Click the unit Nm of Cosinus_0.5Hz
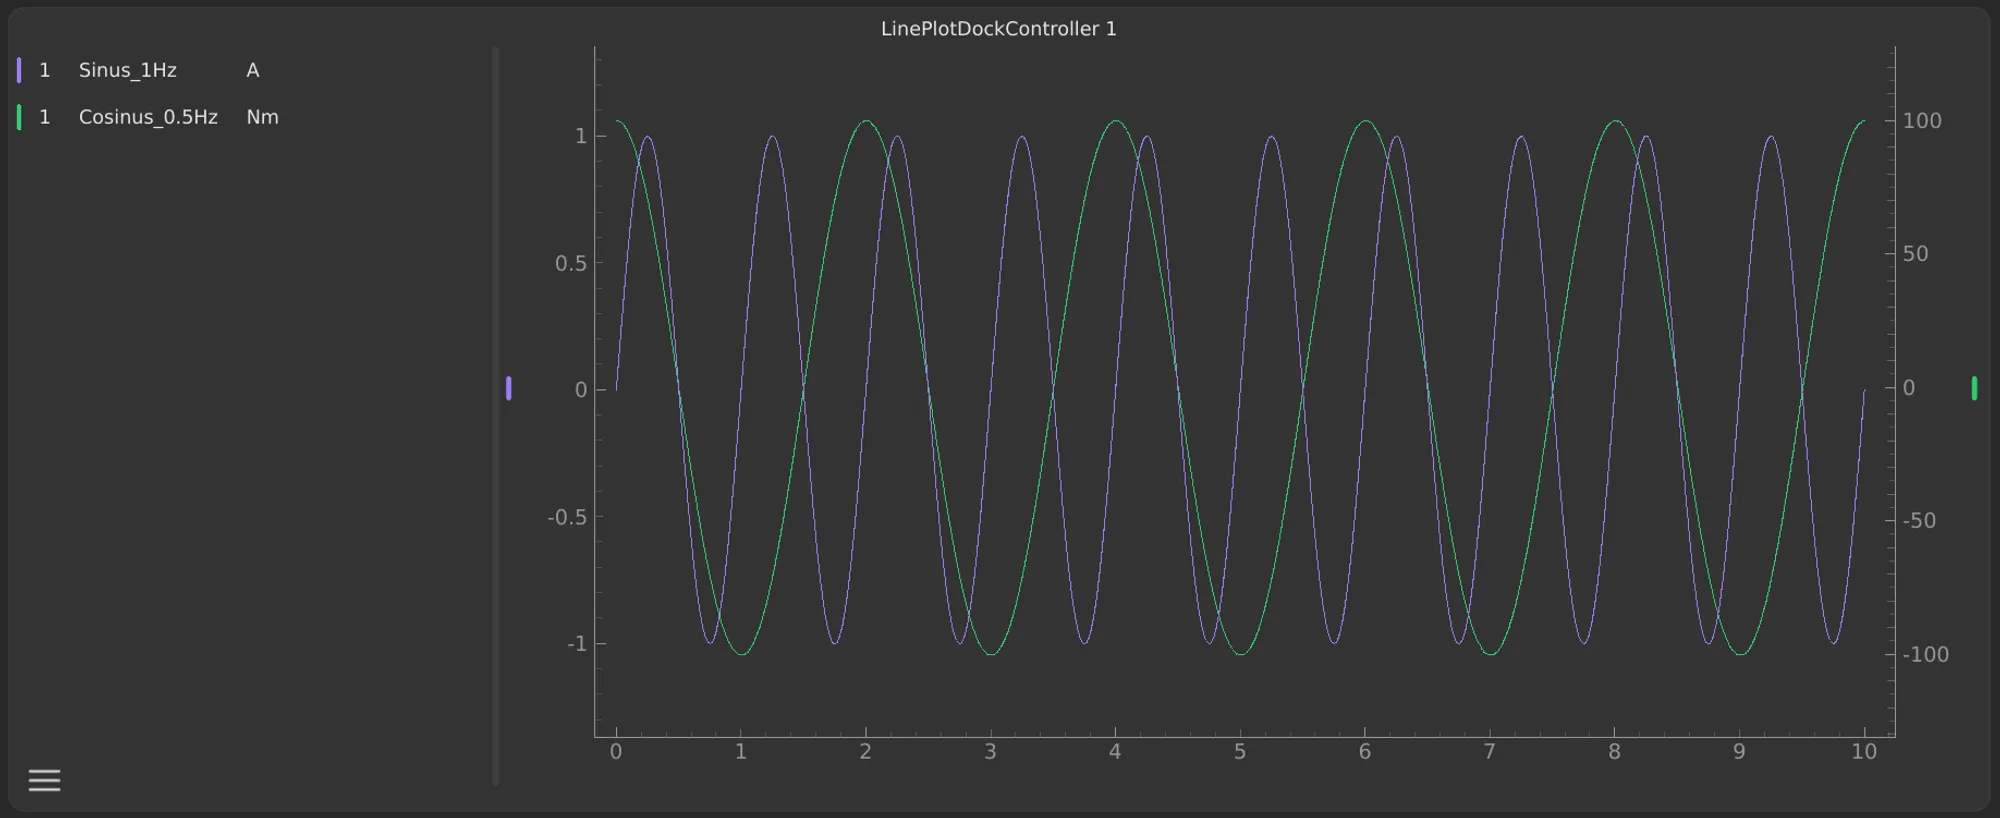The width and height of the screenshot is (2000, 818). pyautogui.click(x=262, y=117)
